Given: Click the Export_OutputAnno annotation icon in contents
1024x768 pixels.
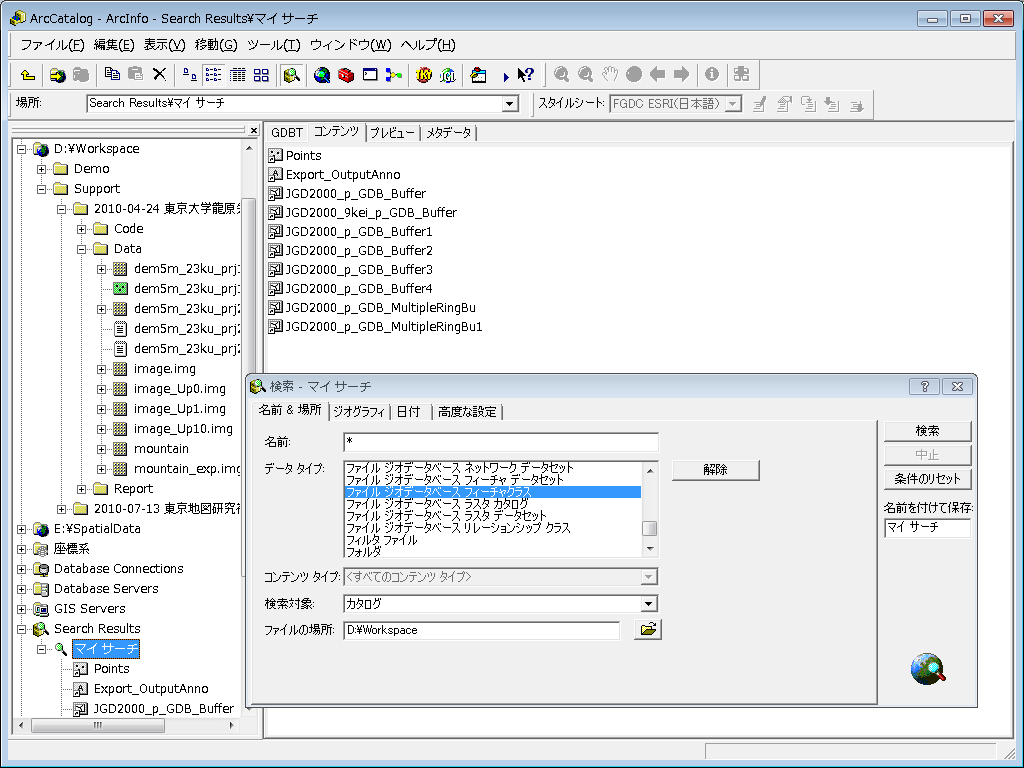Looking at the screenshot, I should pos(276,174).
